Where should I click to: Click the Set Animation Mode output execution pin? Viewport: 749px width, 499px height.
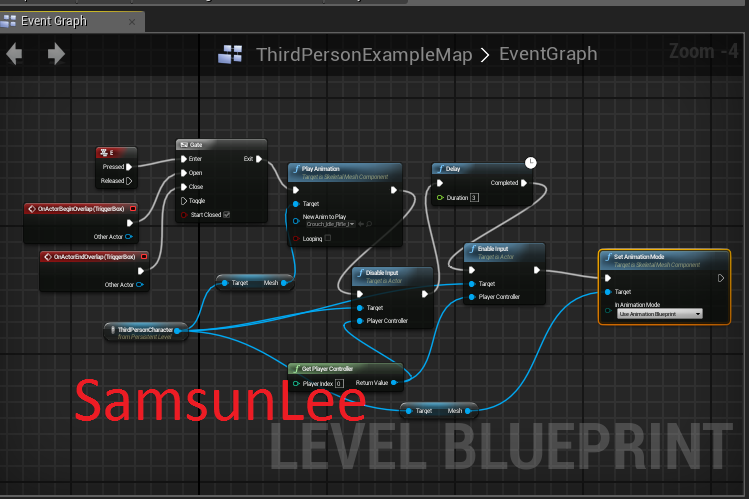point(721,278)
